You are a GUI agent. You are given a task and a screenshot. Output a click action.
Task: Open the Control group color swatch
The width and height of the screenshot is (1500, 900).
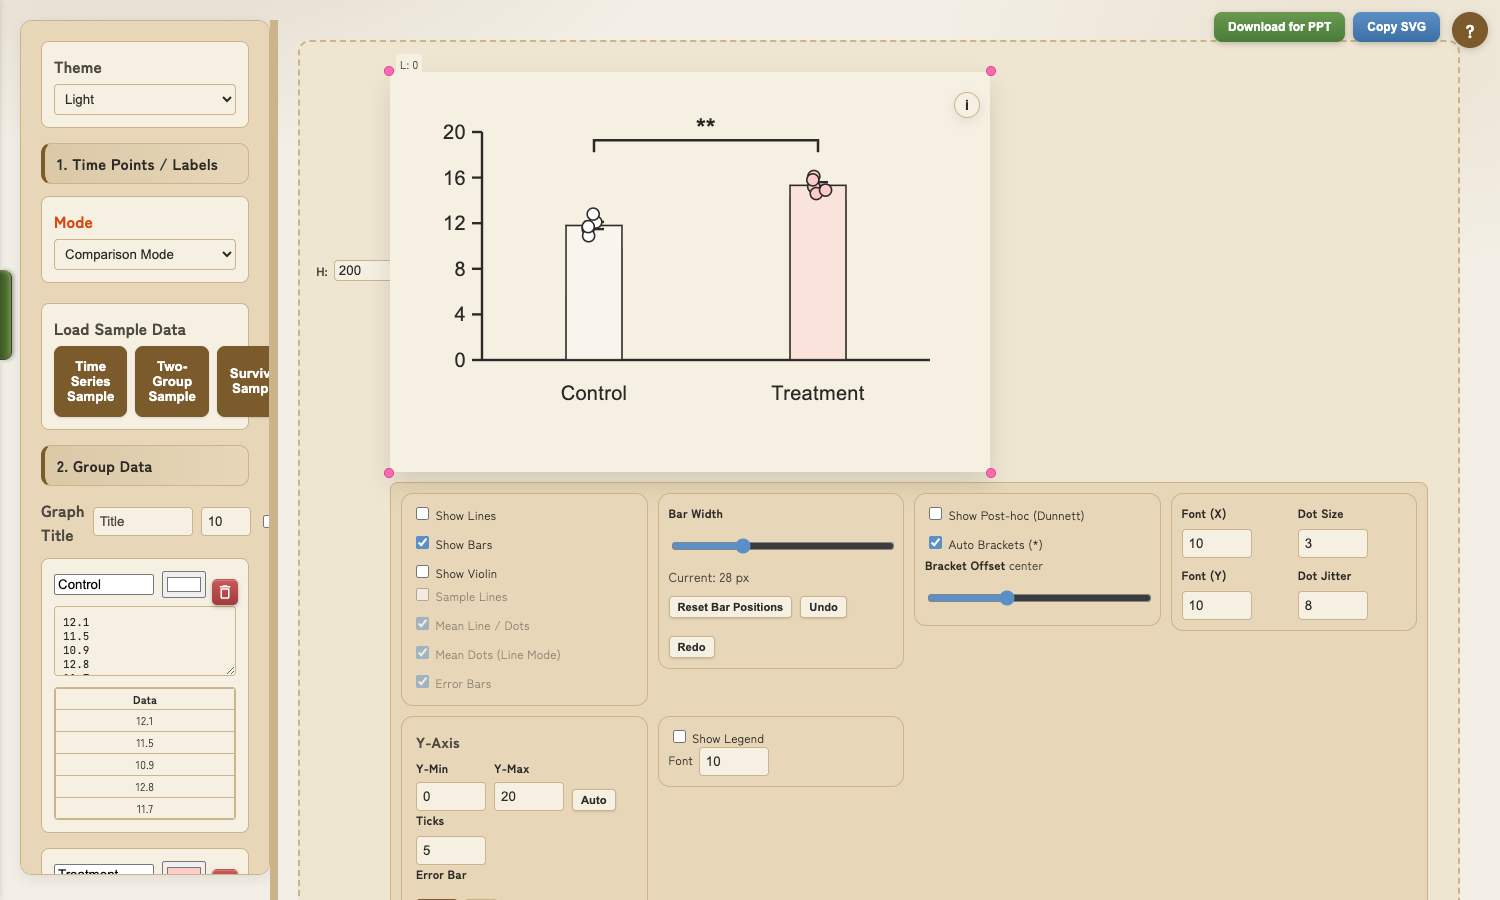[x=184, y=585]
